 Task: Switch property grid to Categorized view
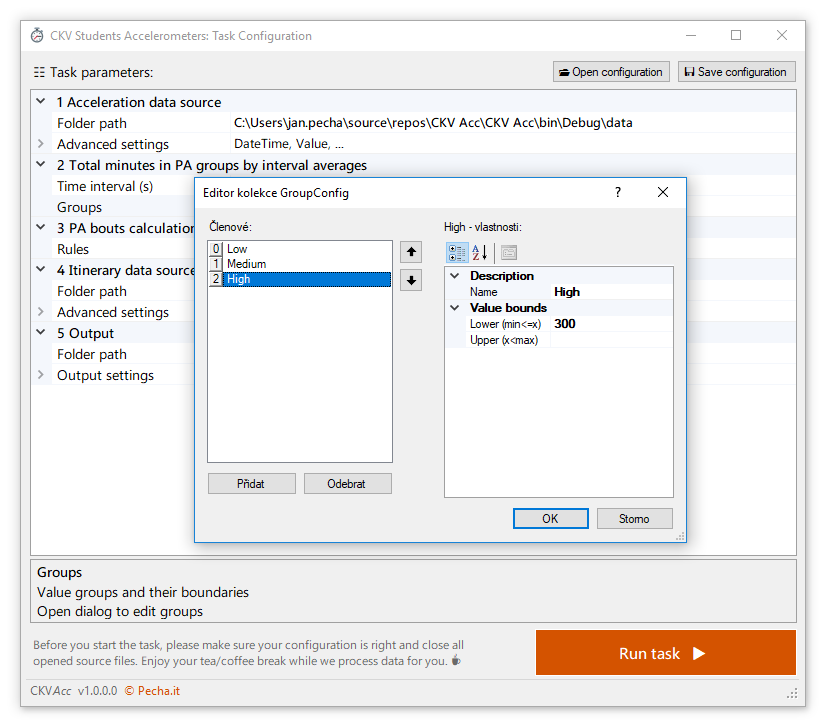[456, 253]
